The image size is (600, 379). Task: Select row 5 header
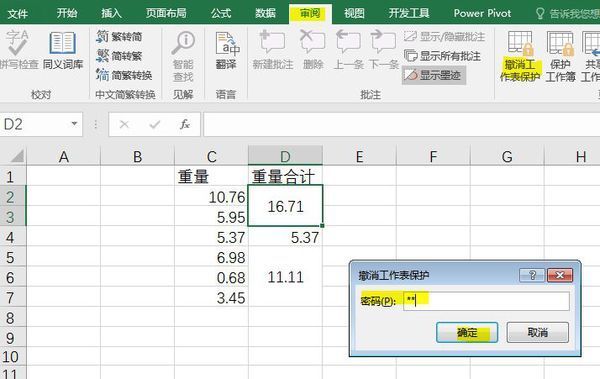[x=13, y=257]
